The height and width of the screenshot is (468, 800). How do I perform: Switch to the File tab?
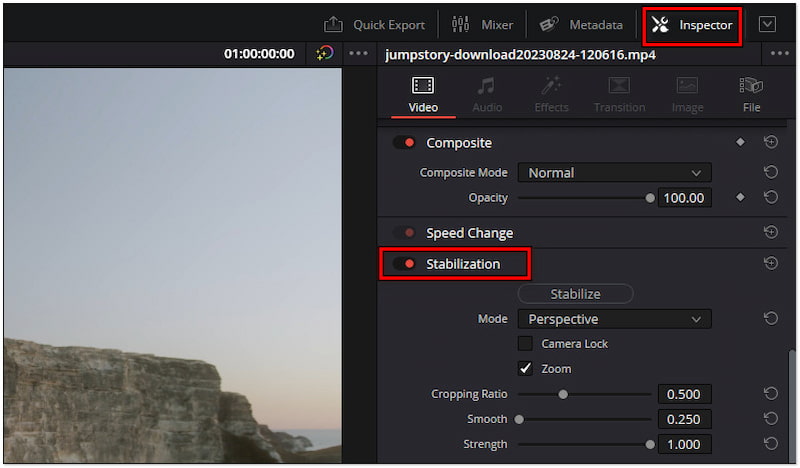751,94
